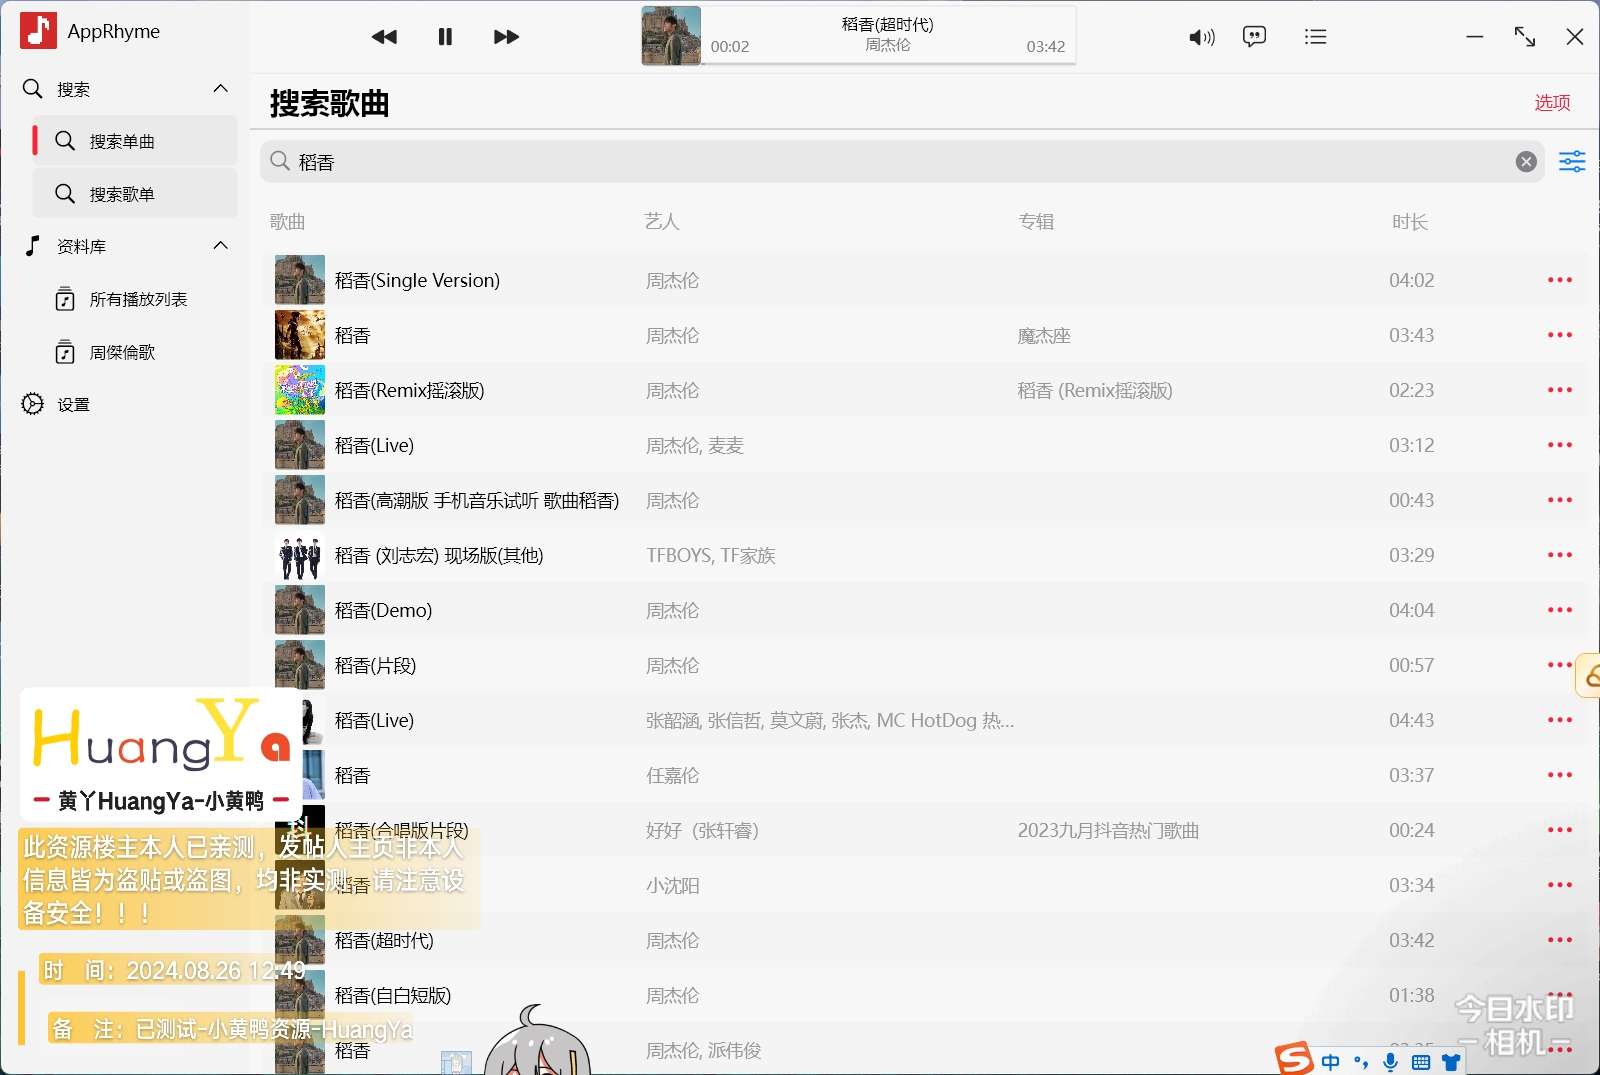Click the Sogou microphone voice input icon
This screenshot has width=1600, height=1075.
click(1390, 1062)
